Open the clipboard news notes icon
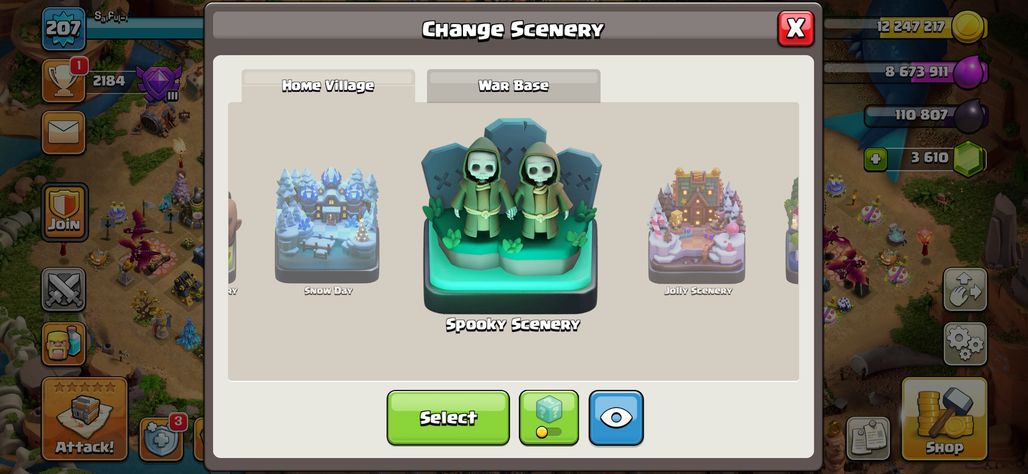This screenshot has width=1028, height=474. tap(868, 439)
